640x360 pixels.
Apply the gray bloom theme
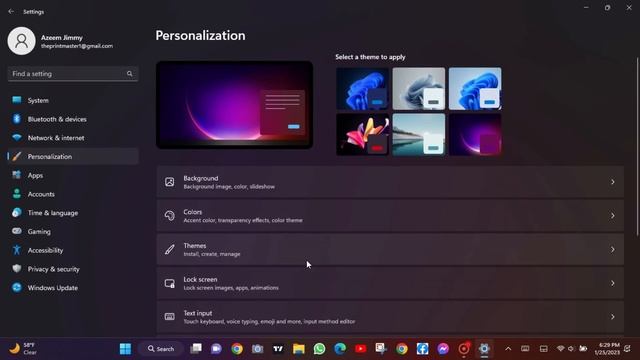419,89
